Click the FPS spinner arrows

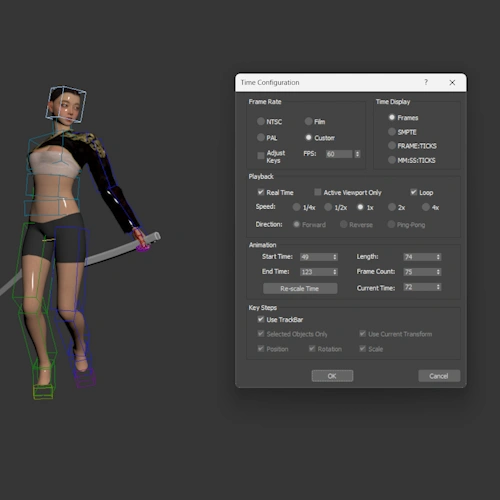tap(357, 154)
